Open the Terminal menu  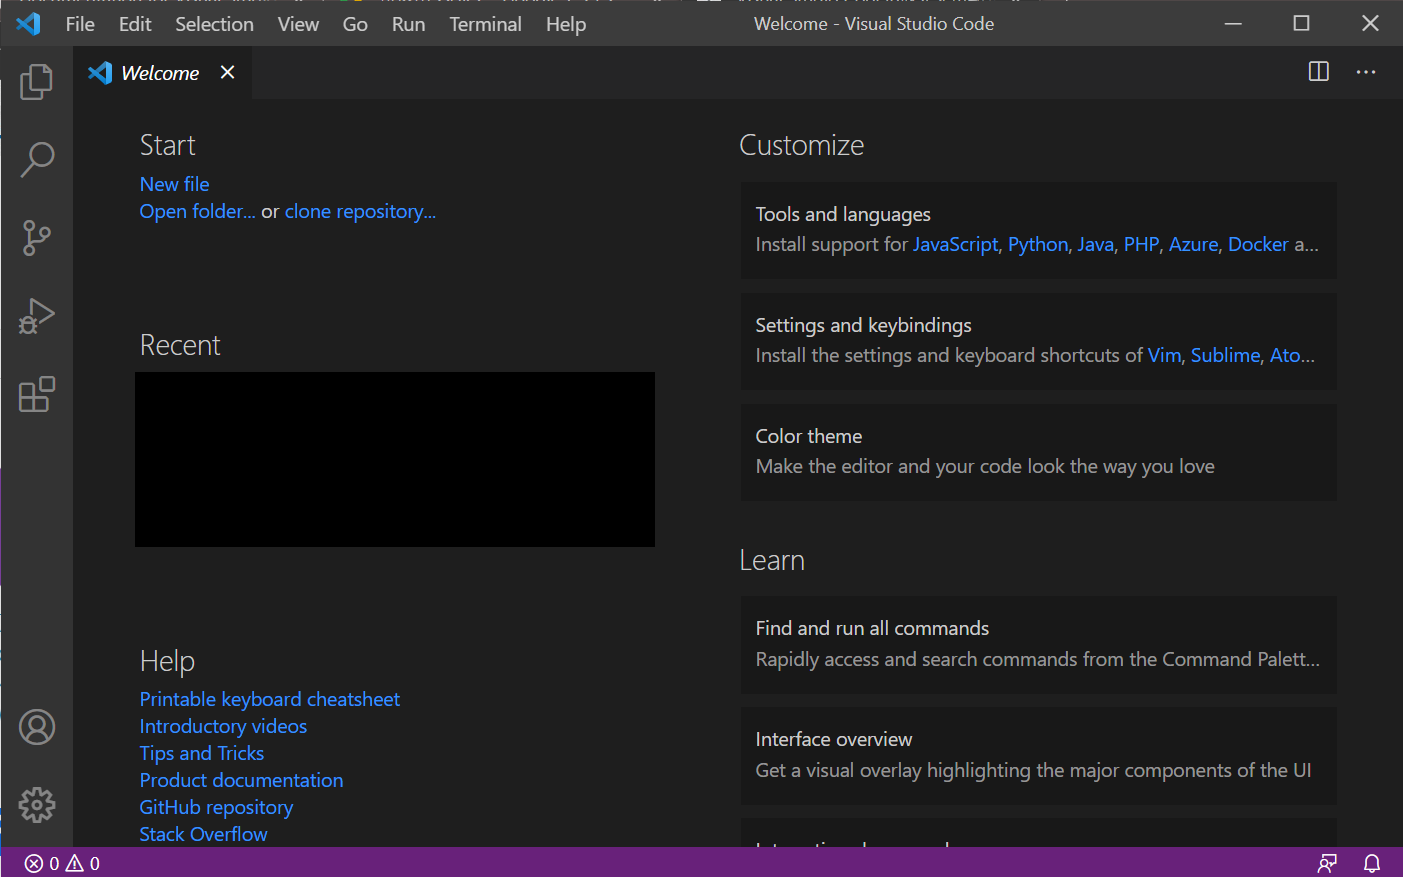[485, 24]
